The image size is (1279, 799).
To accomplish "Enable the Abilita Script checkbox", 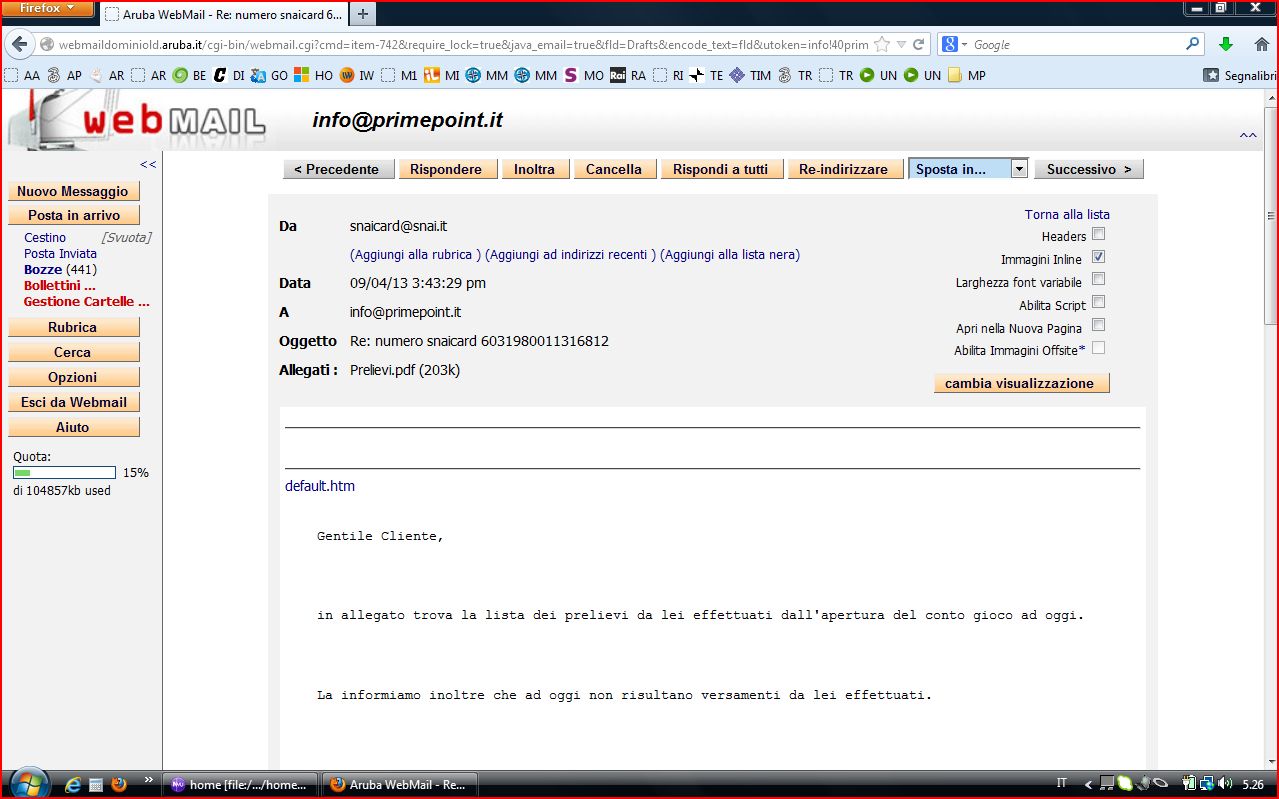I will 1098,302.
